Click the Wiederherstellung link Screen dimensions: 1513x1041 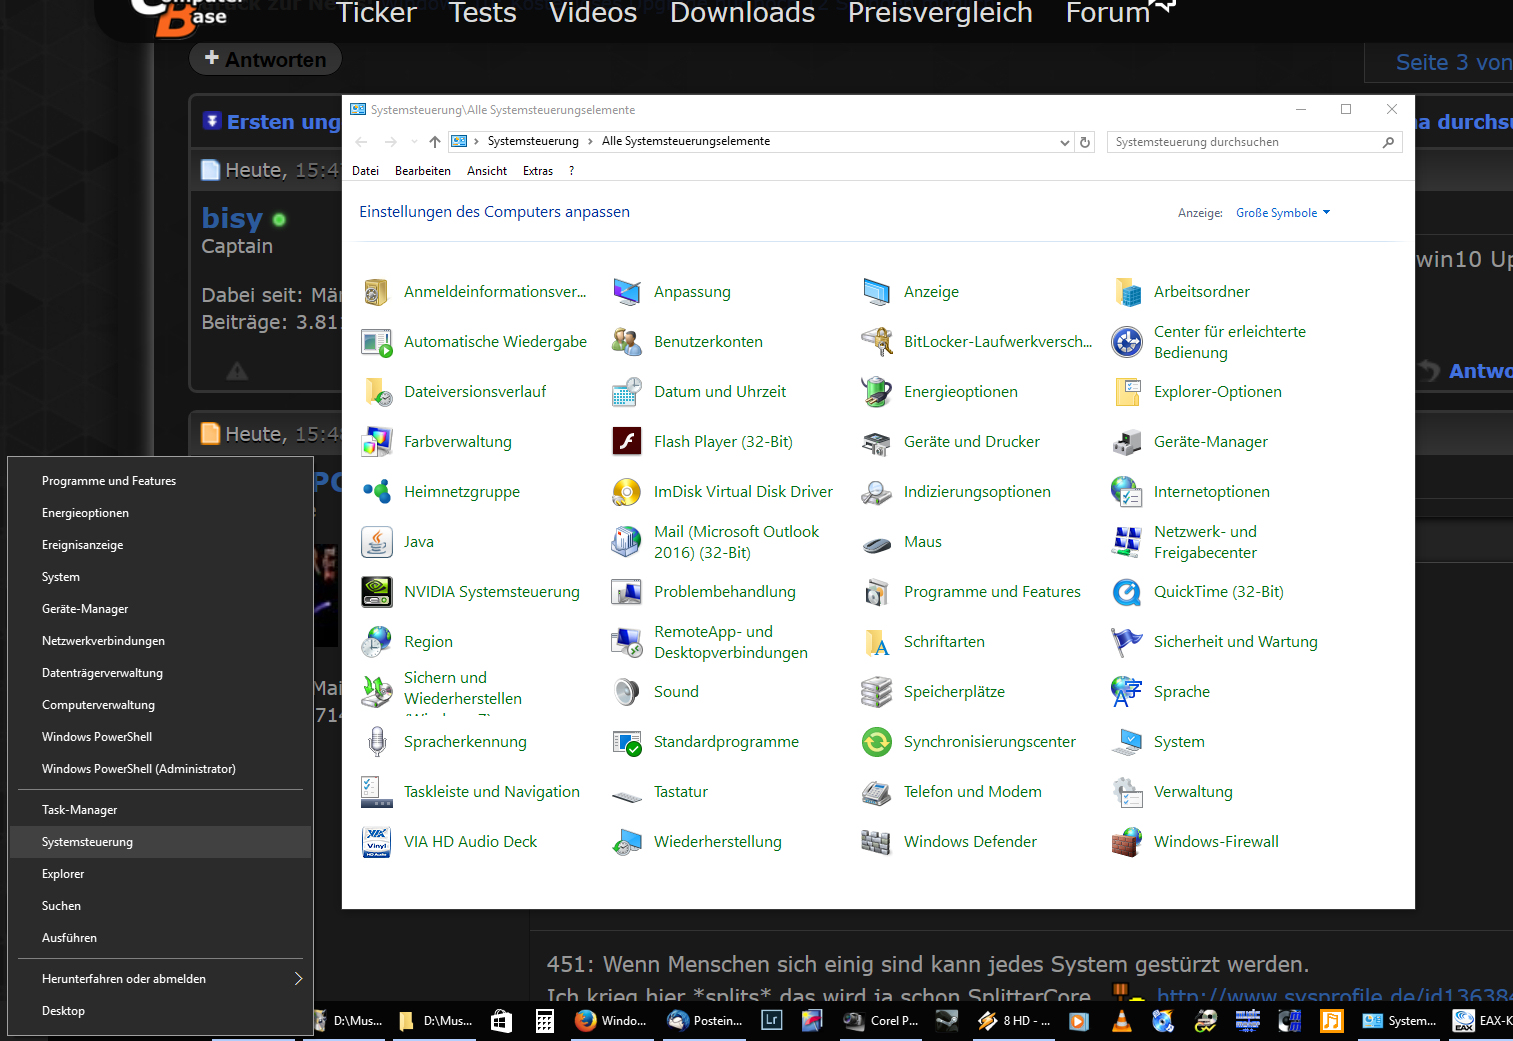[718, 842]
